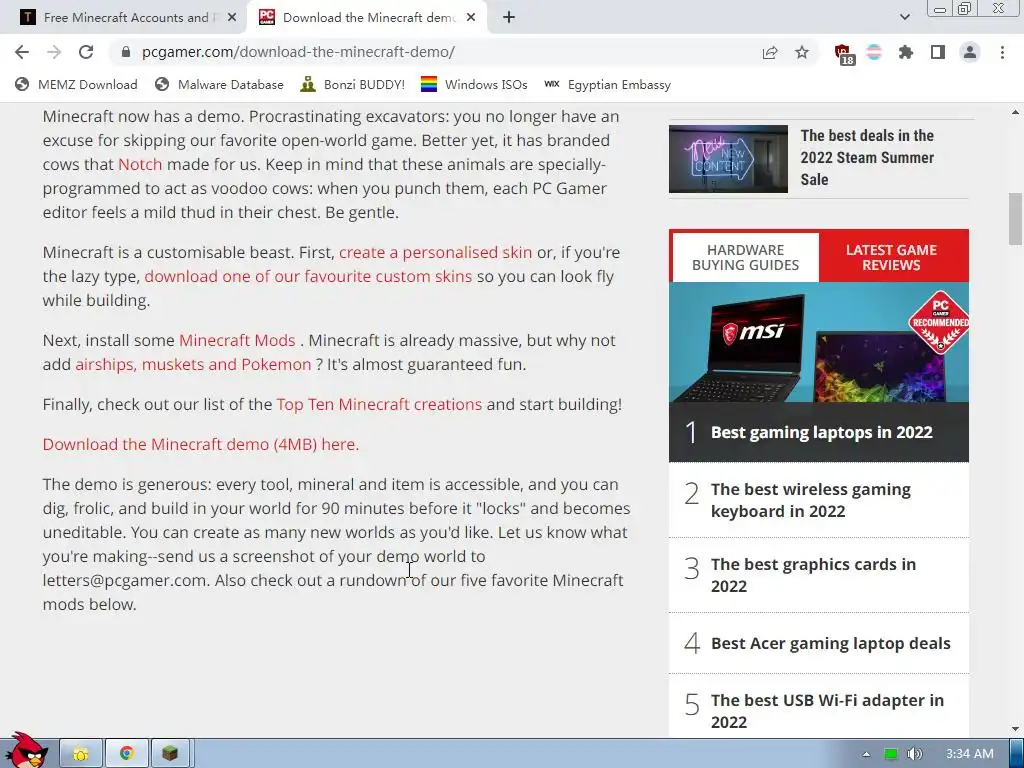Open the red shield extension with badge 18

(x=844, y=54)
